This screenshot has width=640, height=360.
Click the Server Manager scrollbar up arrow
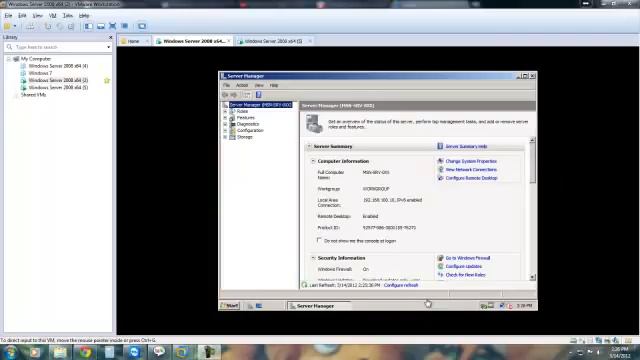tap(532, 140)
